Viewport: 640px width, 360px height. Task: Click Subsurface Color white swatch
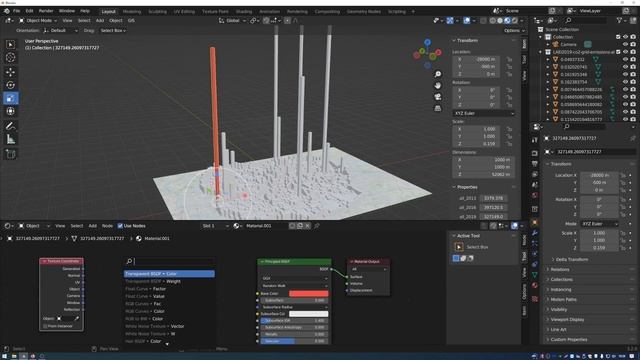[309, 314]
